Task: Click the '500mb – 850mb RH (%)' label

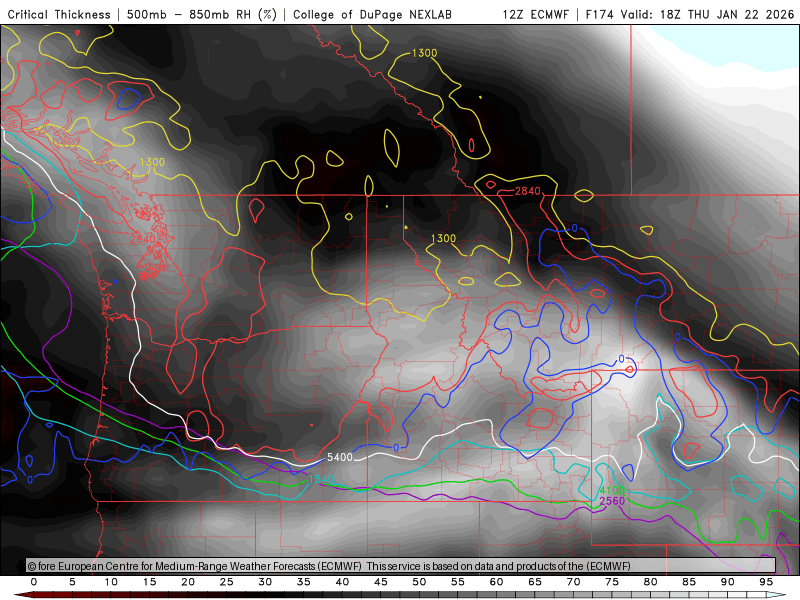Action: pos(202,14)
